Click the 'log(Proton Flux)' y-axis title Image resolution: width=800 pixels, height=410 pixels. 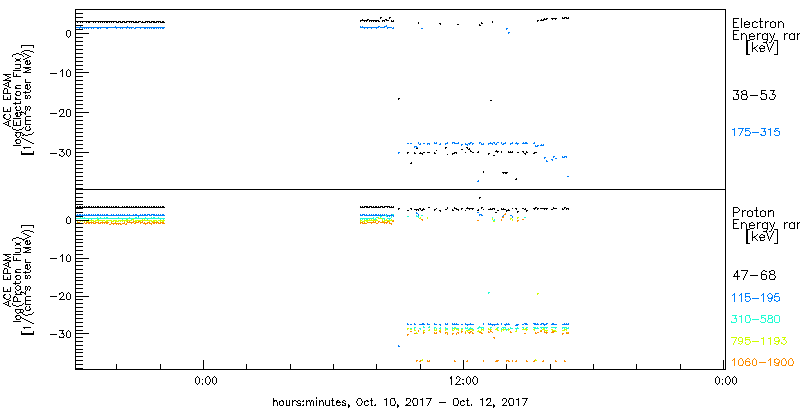pyautogui.click(x=18, y=279)
